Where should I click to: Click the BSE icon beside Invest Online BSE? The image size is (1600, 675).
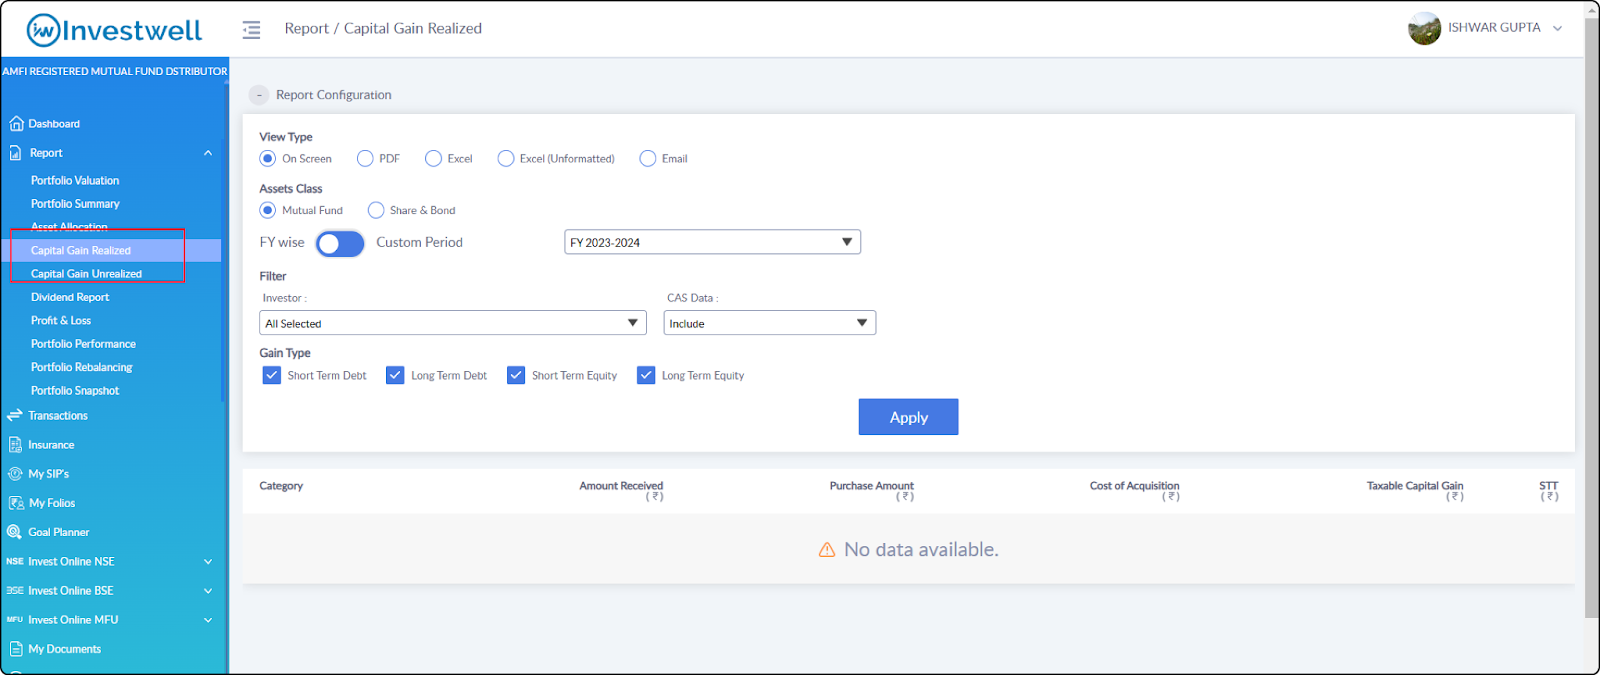point(15,590)
